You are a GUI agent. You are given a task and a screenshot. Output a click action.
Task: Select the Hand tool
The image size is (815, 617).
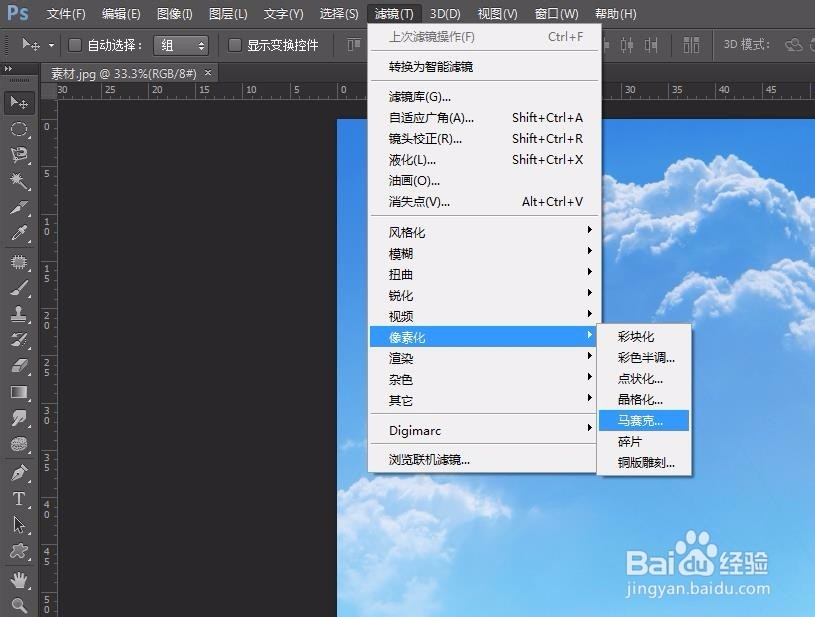point(19,579)
